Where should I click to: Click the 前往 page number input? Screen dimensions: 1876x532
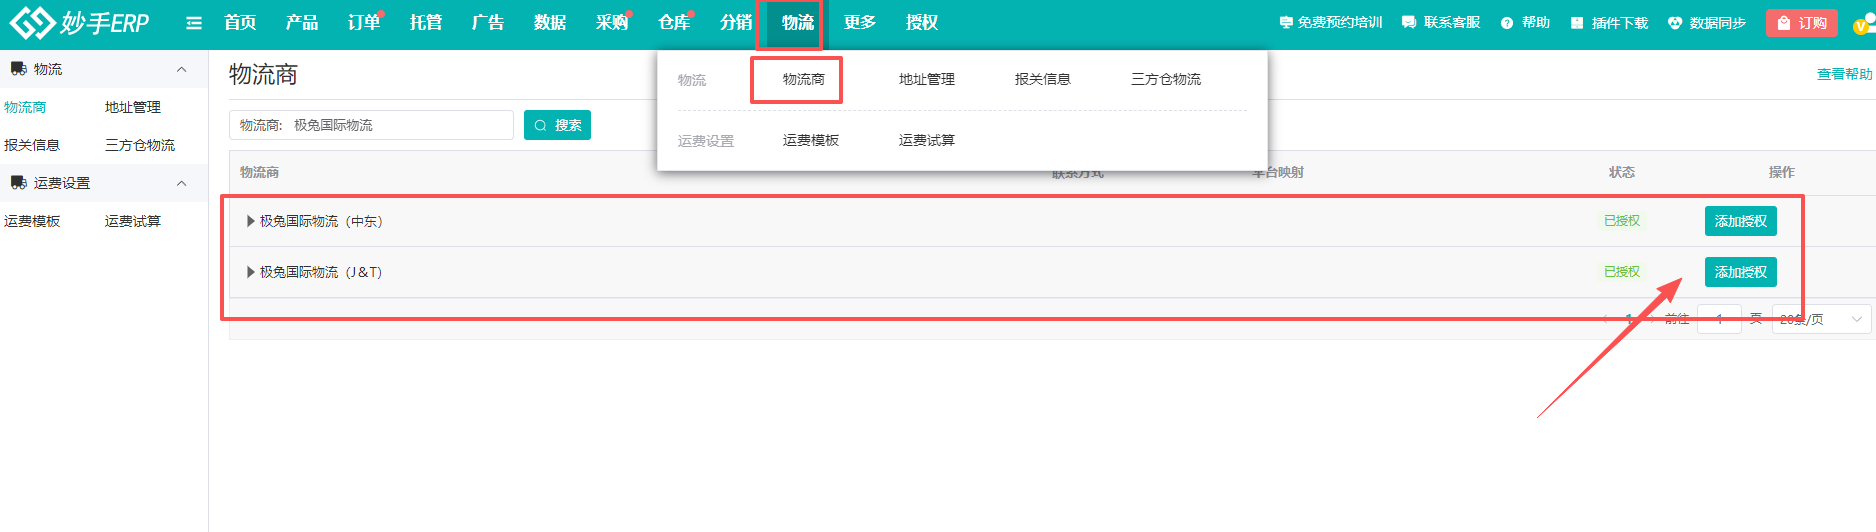(1719, 319)
